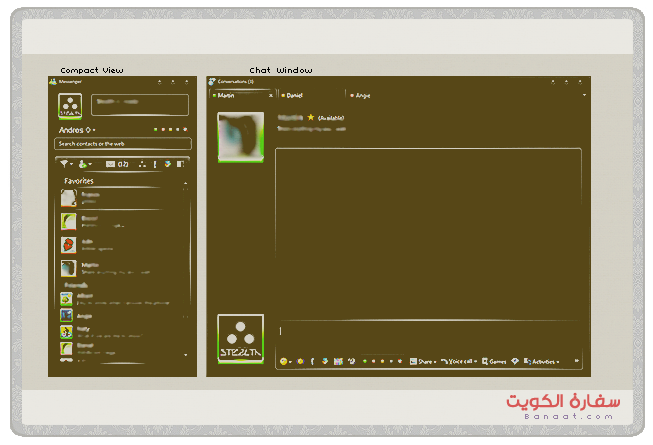Open the Andres status dropdown

(x=76, y=130)
